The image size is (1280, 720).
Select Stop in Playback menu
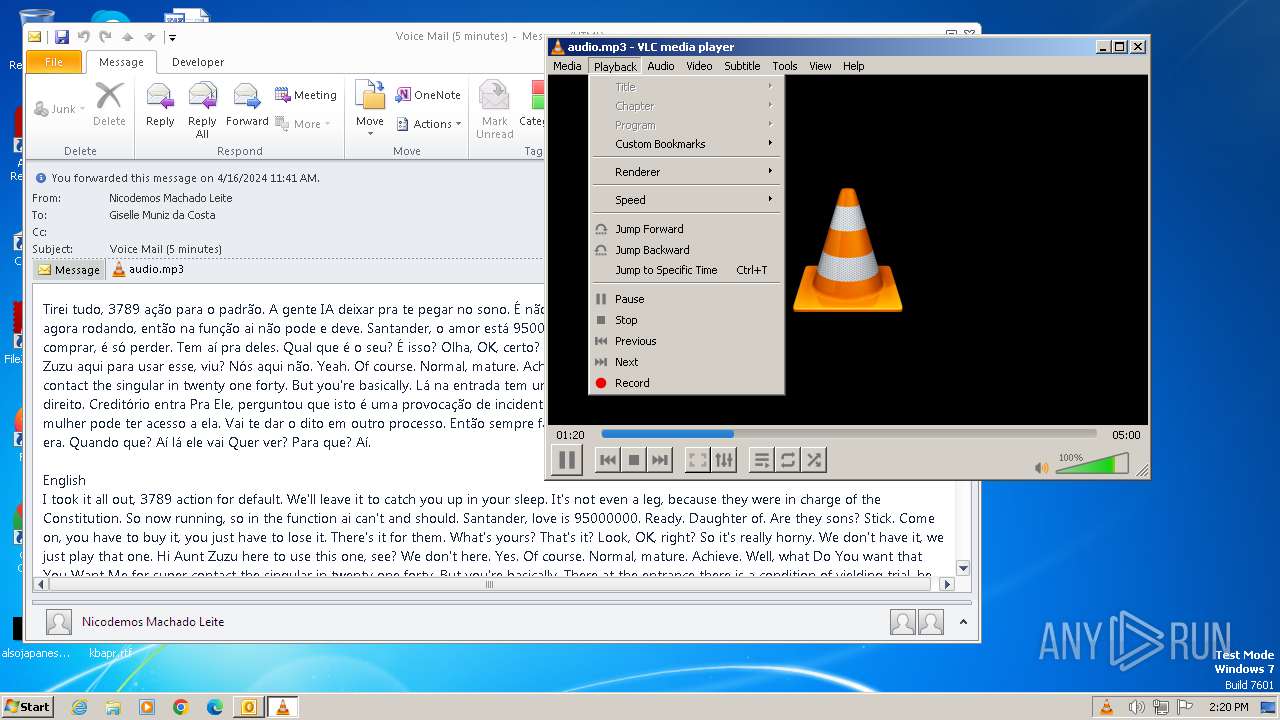(686, 320)
